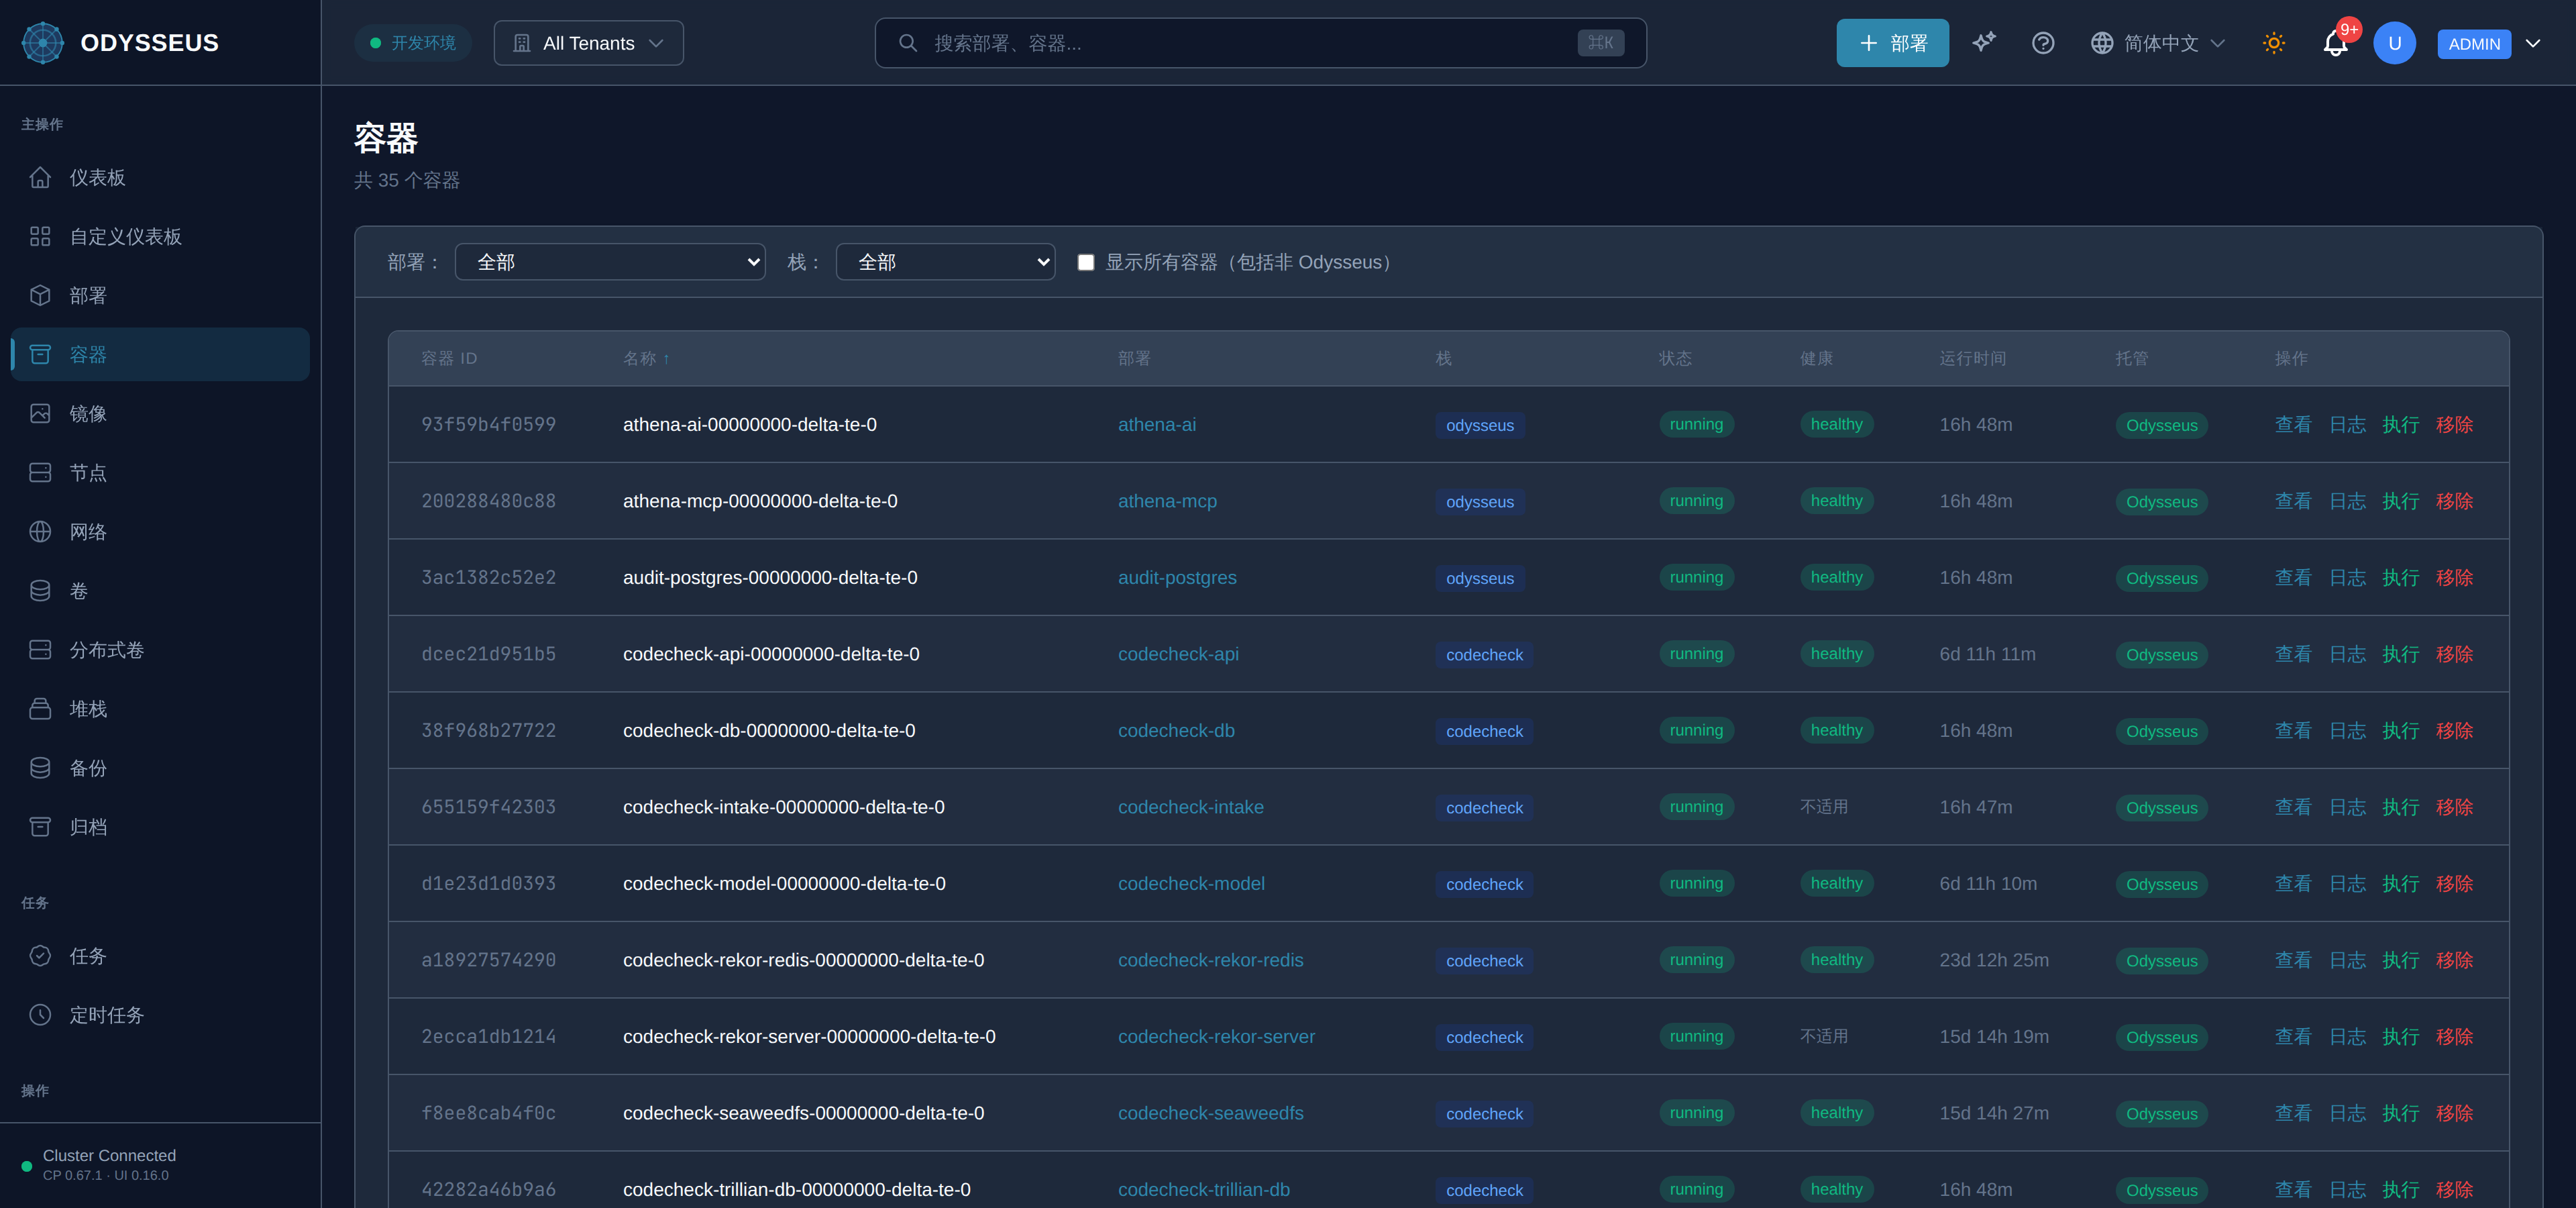This screenshot has width=2576, height=1208.
Task: Click the codecheck-rekor-redis deployment link
Action: point(1210,960)
